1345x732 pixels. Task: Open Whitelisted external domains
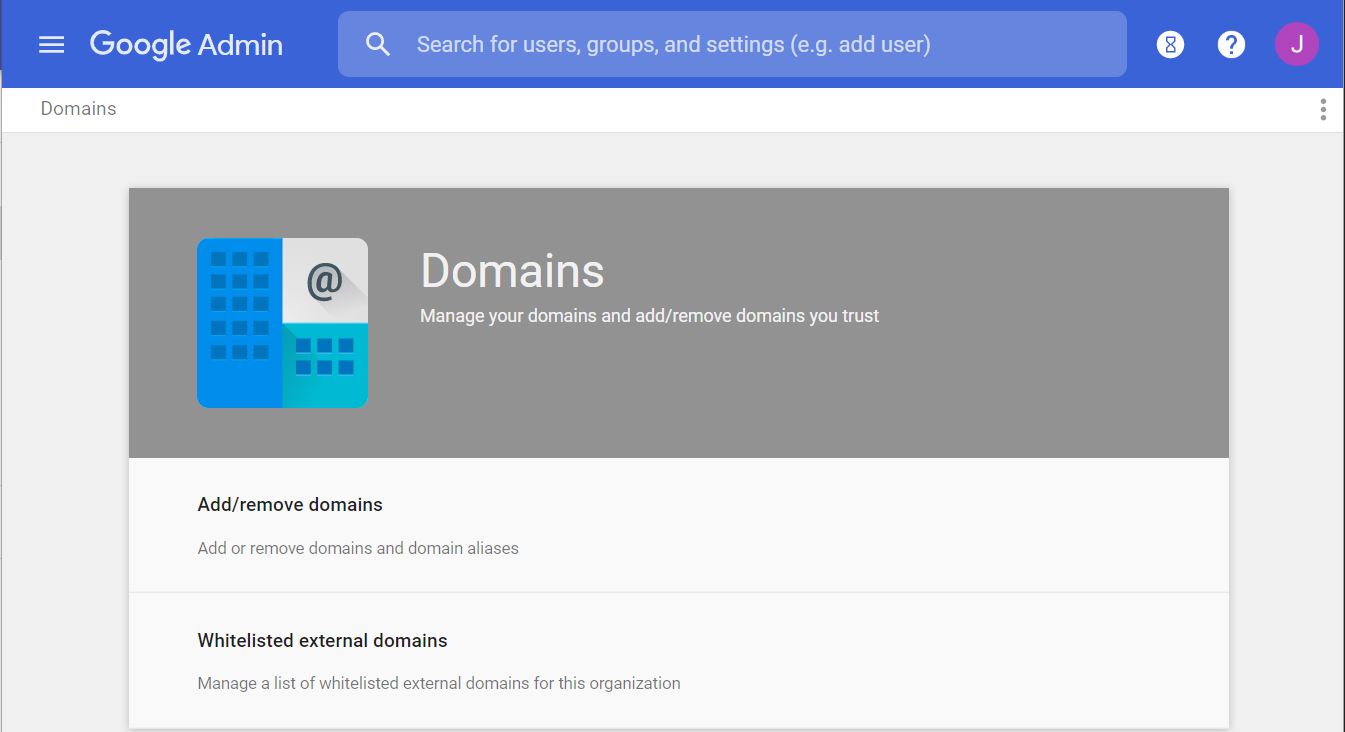coord(679,661)
